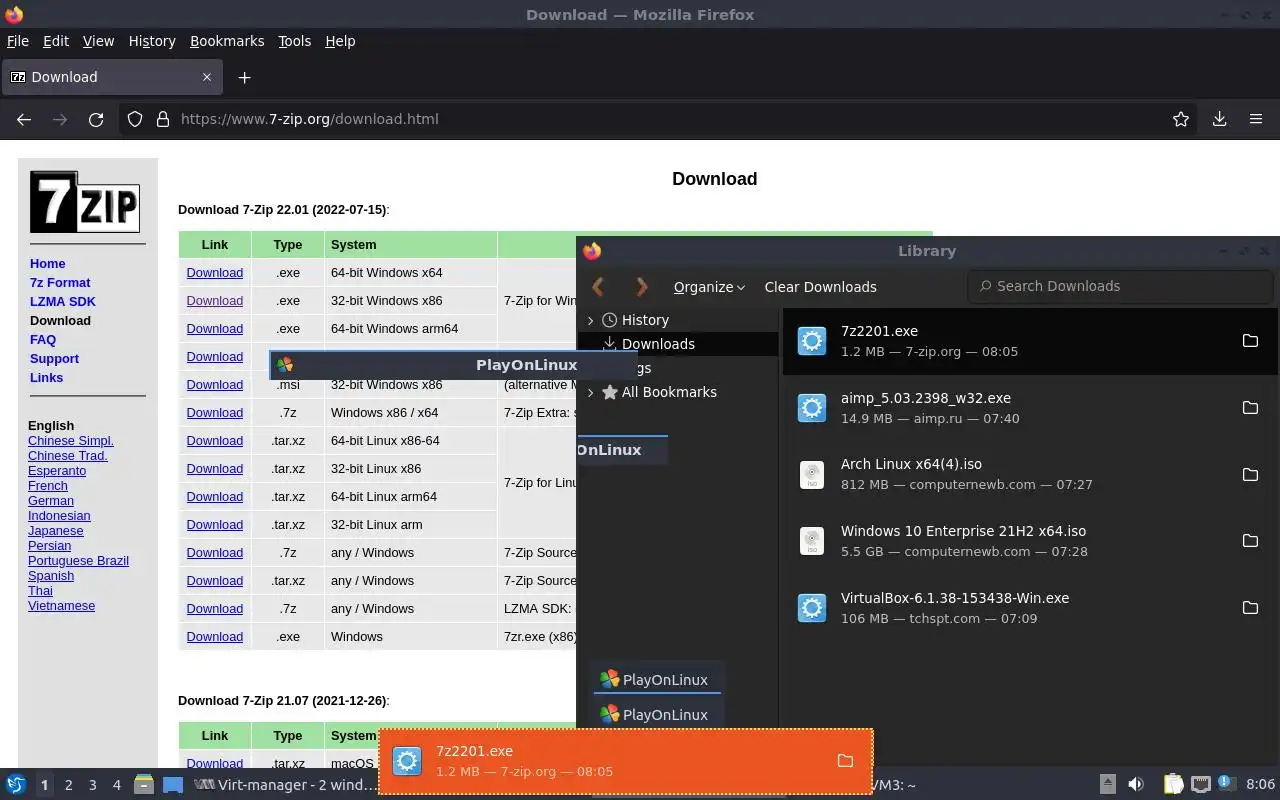Go back in the Library window
Image resolution: width=1280 pixels, height=800 pixels.
598,287
